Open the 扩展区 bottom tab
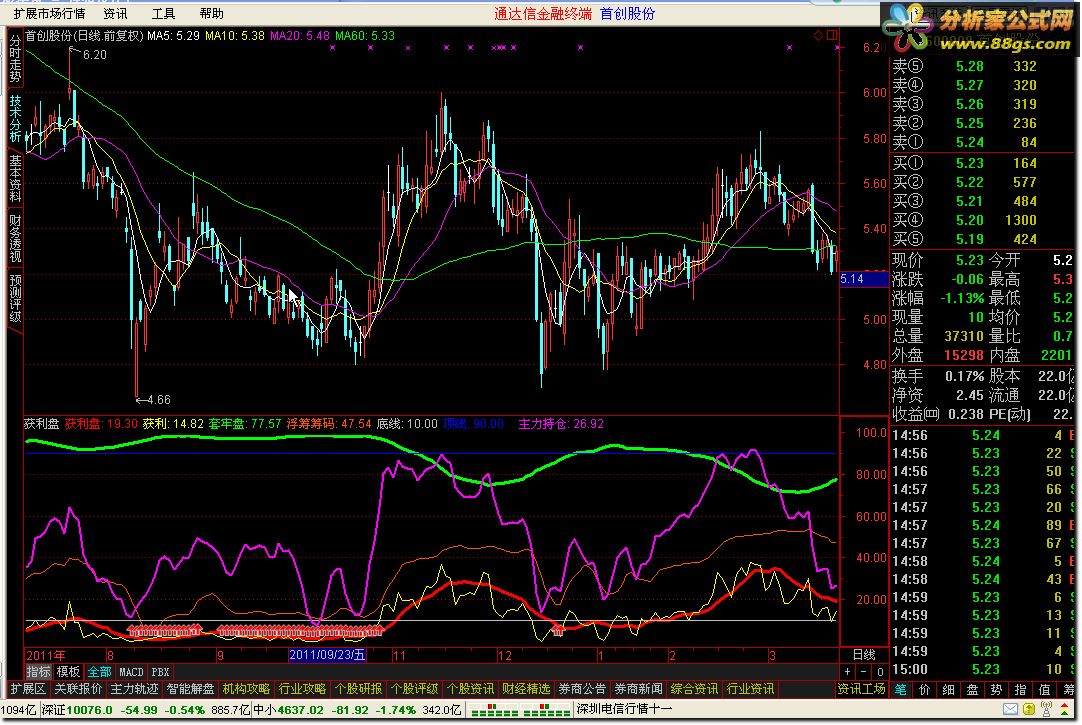1082x725 pixels. [x=28, y=689]
